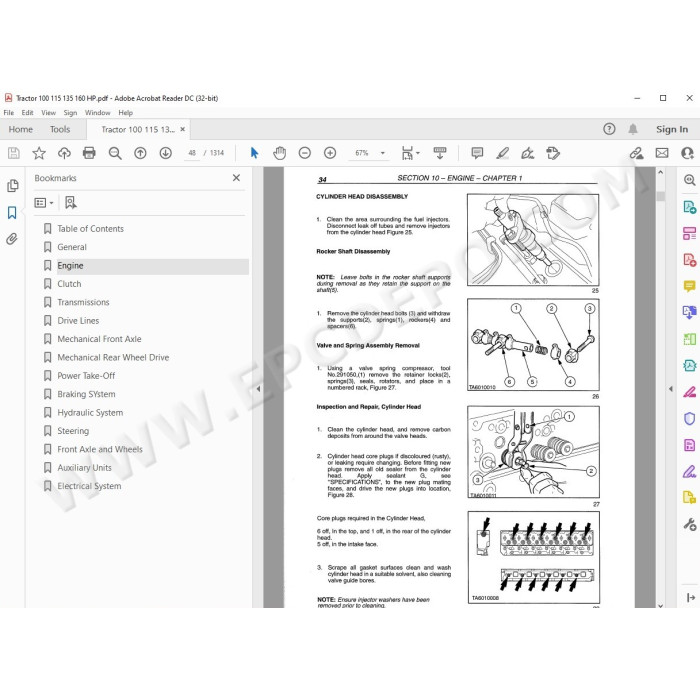Viewport: 700px width, 700px height.
Task: Click the Help question mark icon
Action: [609, 129]
